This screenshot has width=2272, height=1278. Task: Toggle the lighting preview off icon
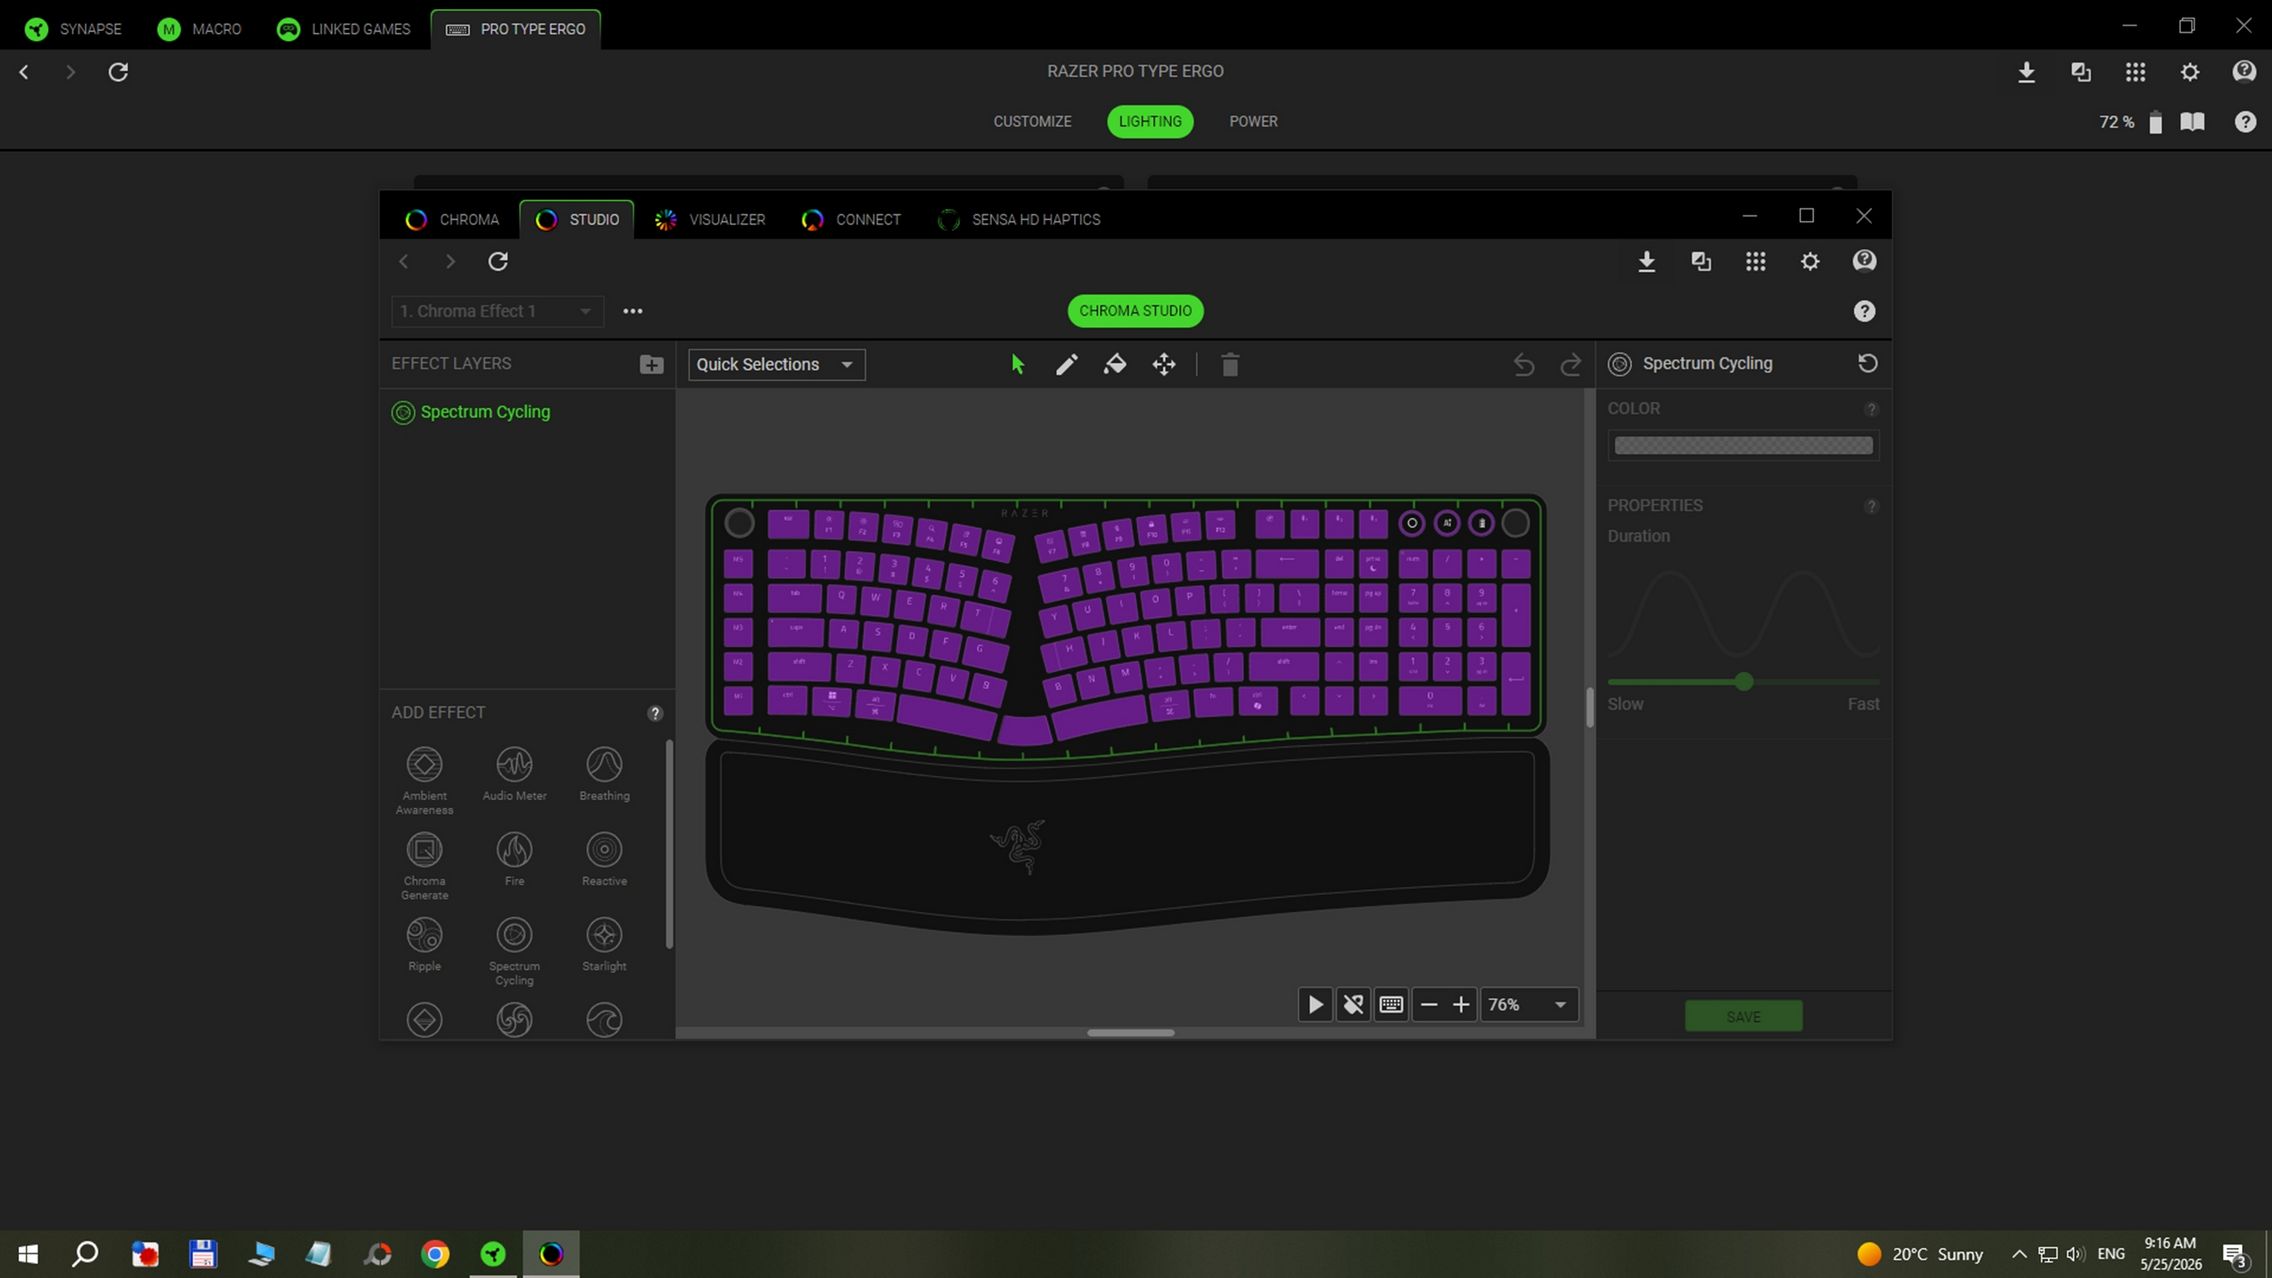point(1353,1004)
